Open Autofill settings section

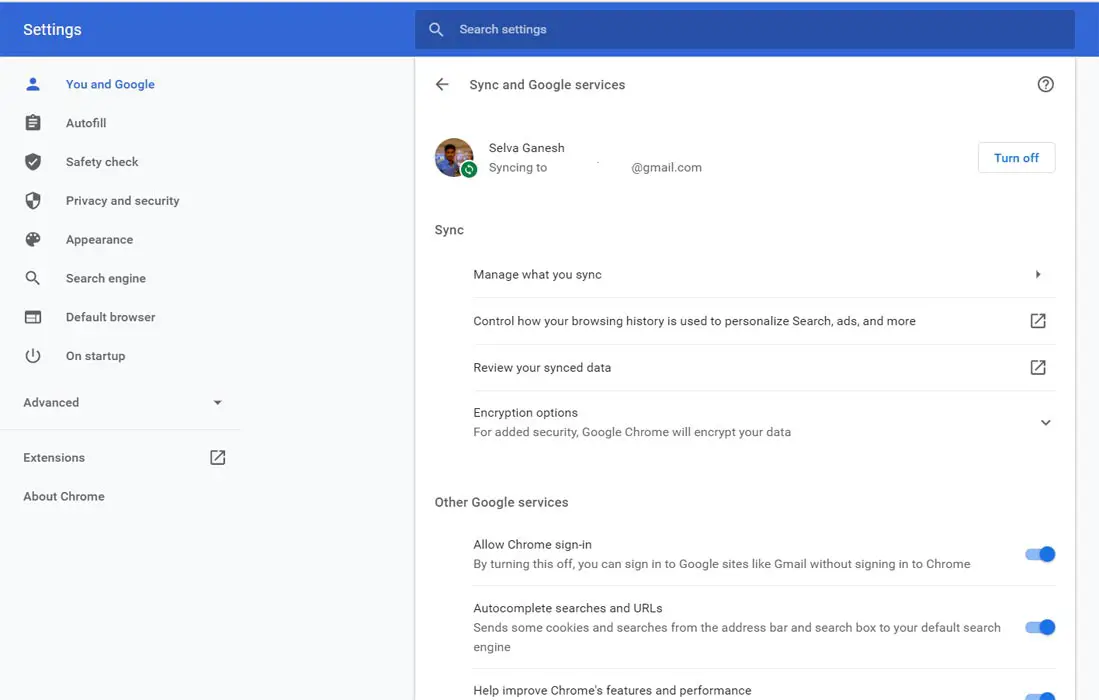[x=86, y=123]
